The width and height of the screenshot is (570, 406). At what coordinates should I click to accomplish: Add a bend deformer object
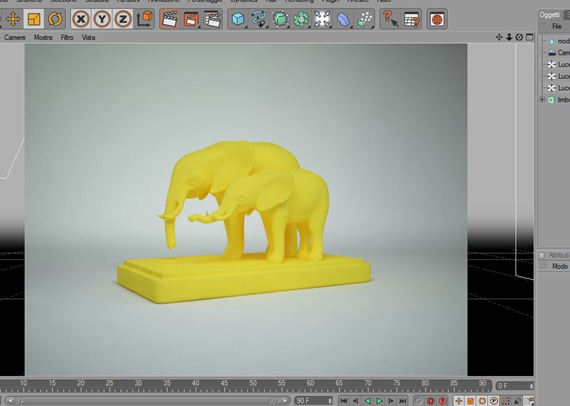[343, 19]
